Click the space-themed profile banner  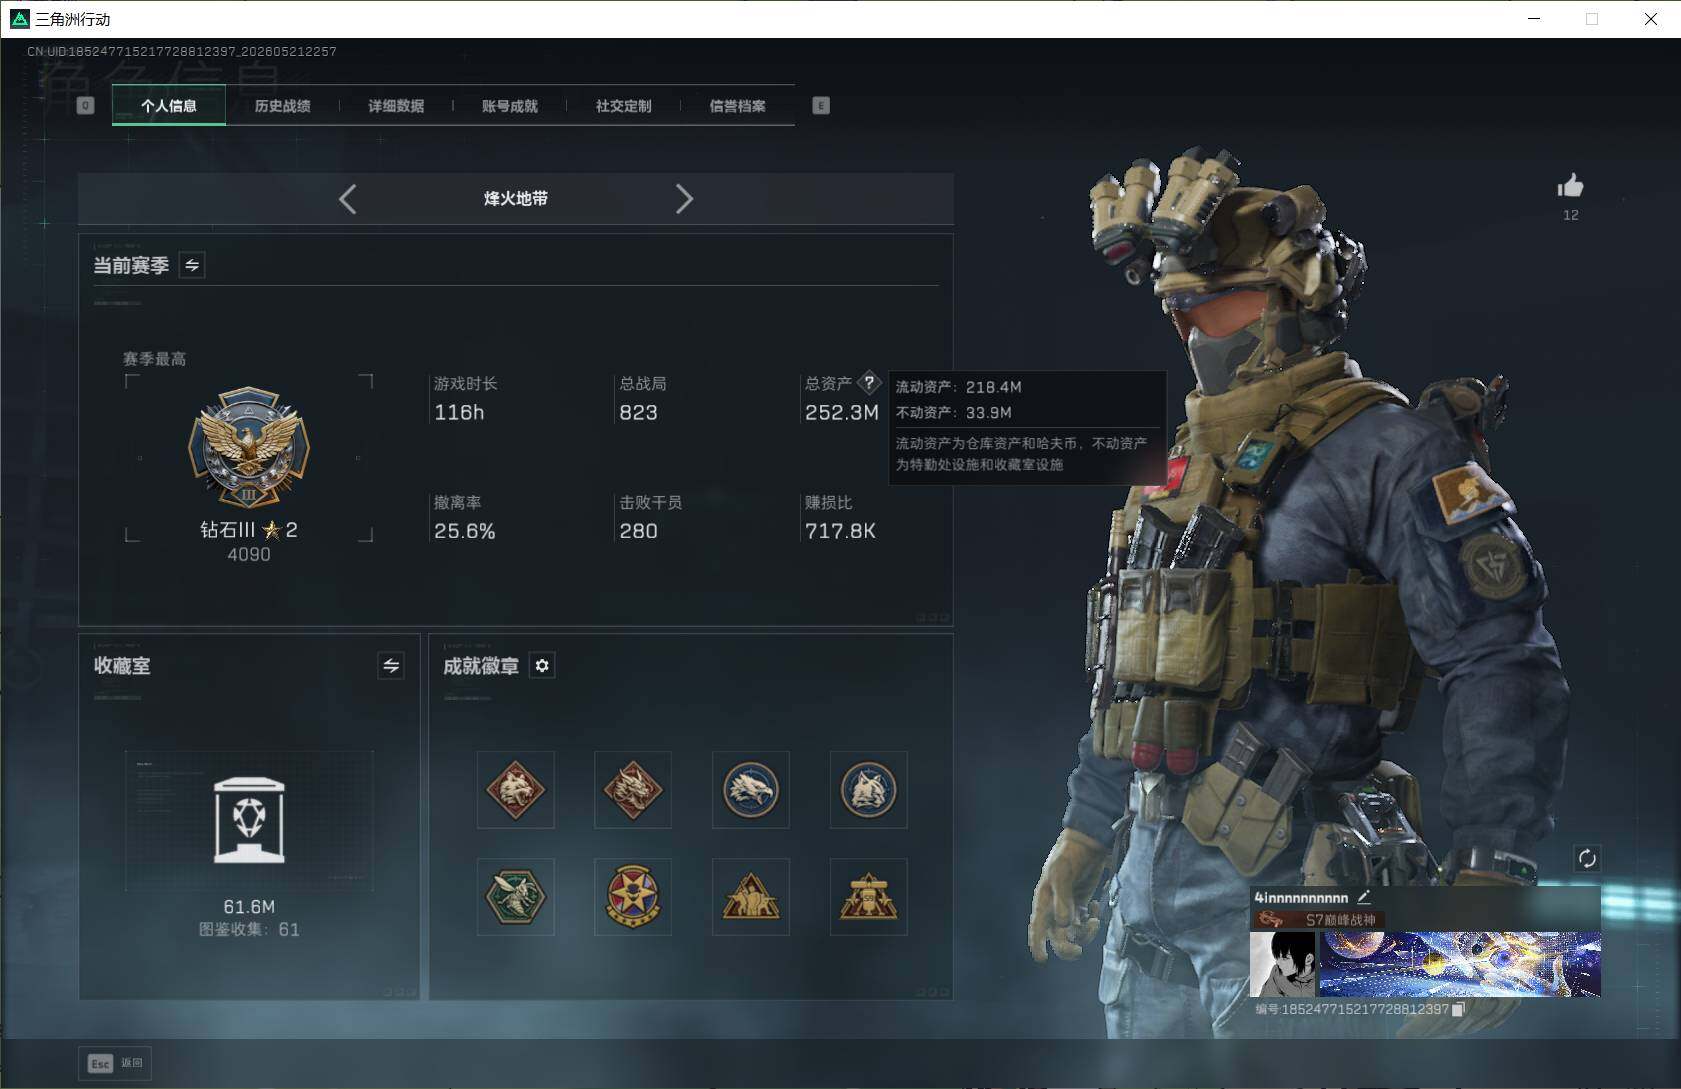tap(1460, 964)
